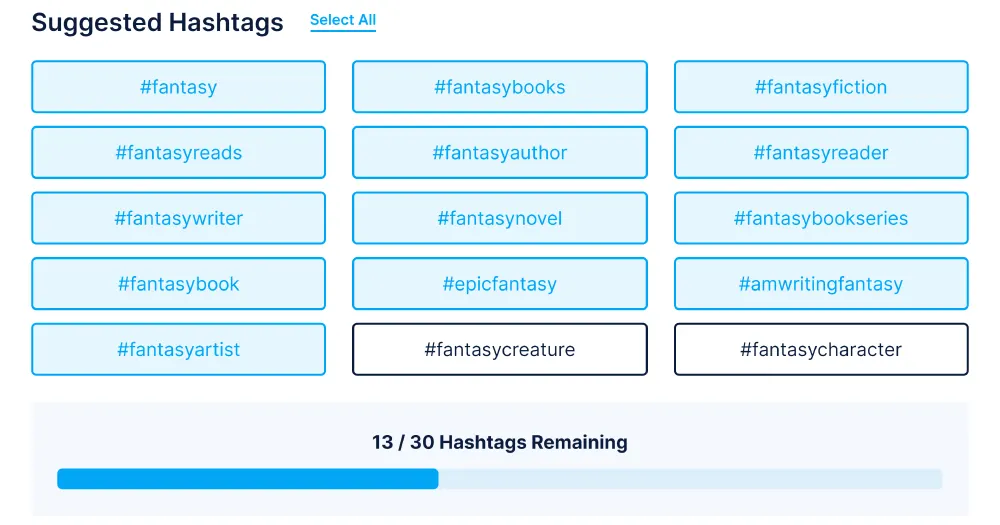Click the unfilled part of progress bar
Viewport: 1000px width, 525px height.
click(691, 479)
